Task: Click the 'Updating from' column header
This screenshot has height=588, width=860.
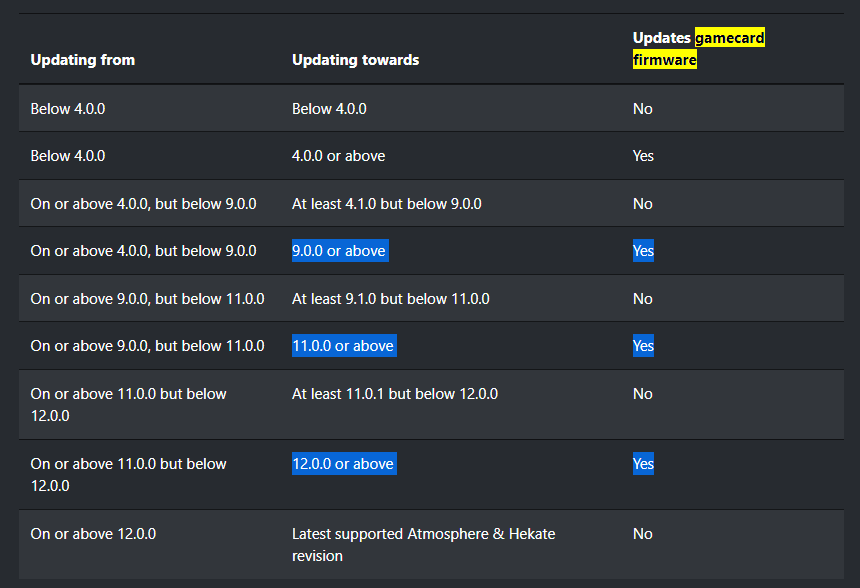Action: click(82, 60)
